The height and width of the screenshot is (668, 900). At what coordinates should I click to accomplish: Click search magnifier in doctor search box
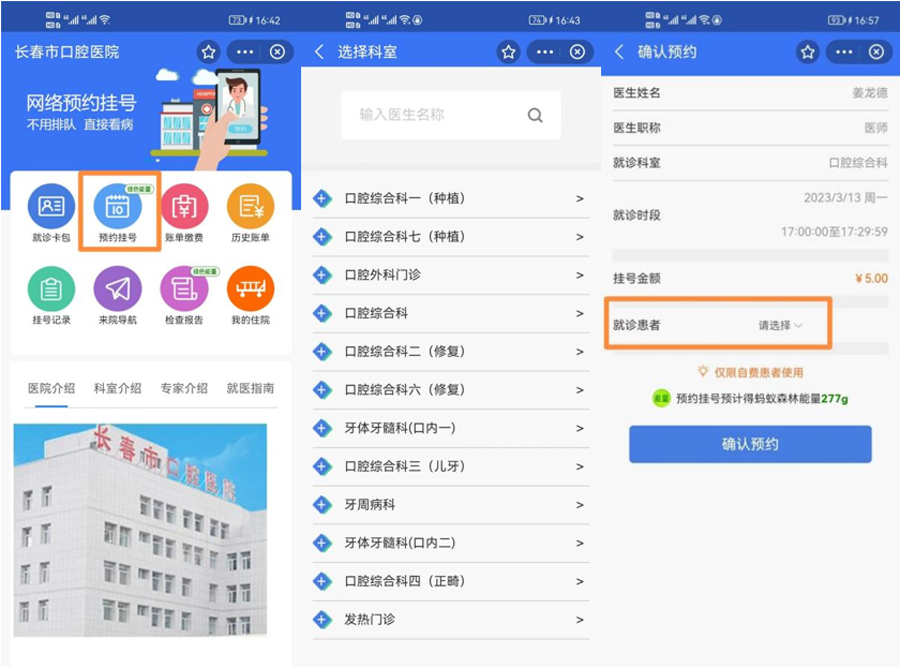point(535,115)
